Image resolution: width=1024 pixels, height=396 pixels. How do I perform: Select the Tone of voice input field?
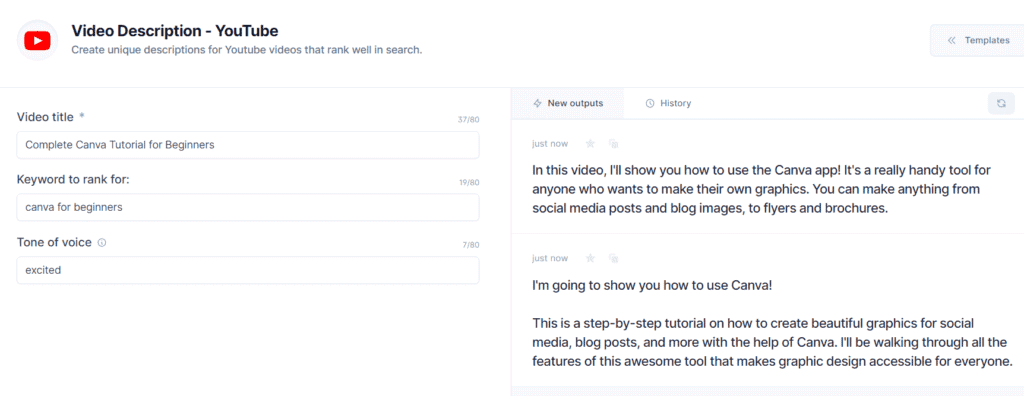[x=248, y=270]
